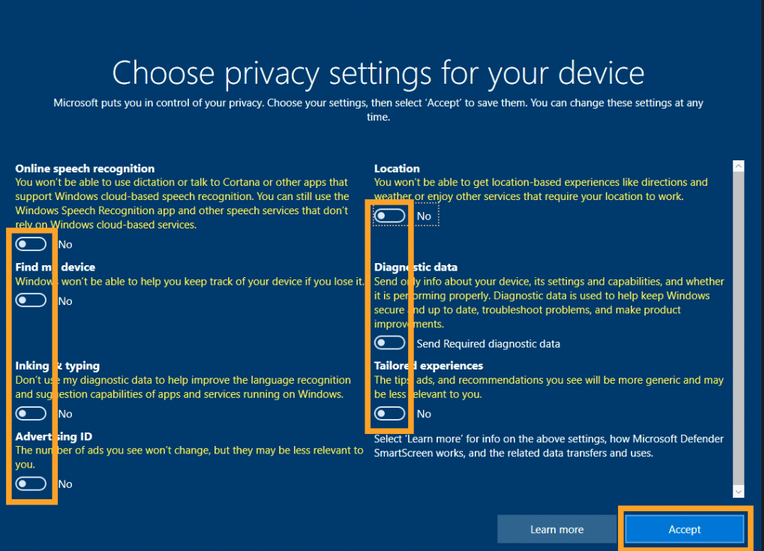
Task: Click the 'Diagnostic data' heading
Action: (x=416, y=267)
